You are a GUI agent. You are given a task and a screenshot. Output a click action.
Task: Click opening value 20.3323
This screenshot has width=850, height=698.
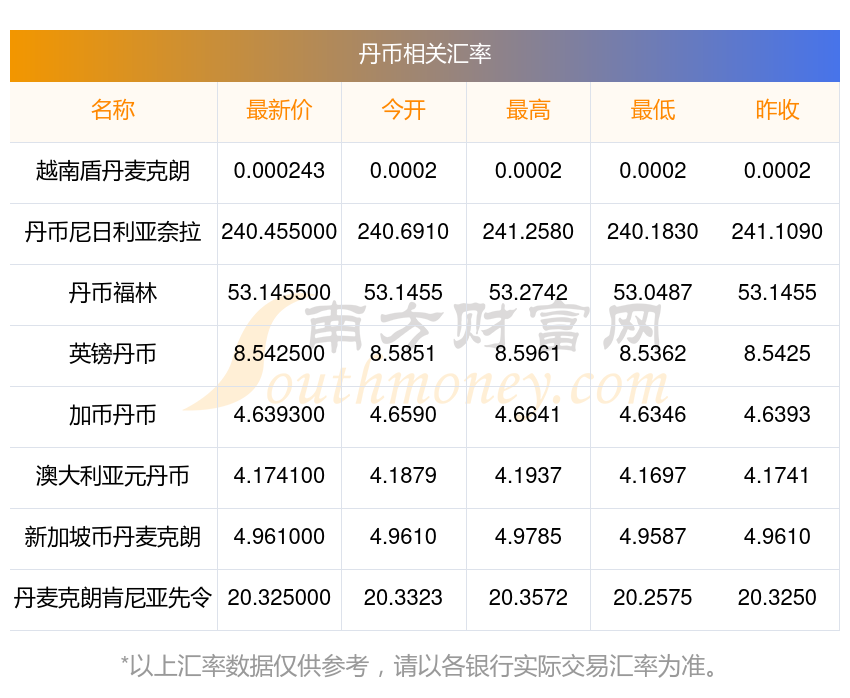point(403,598)
